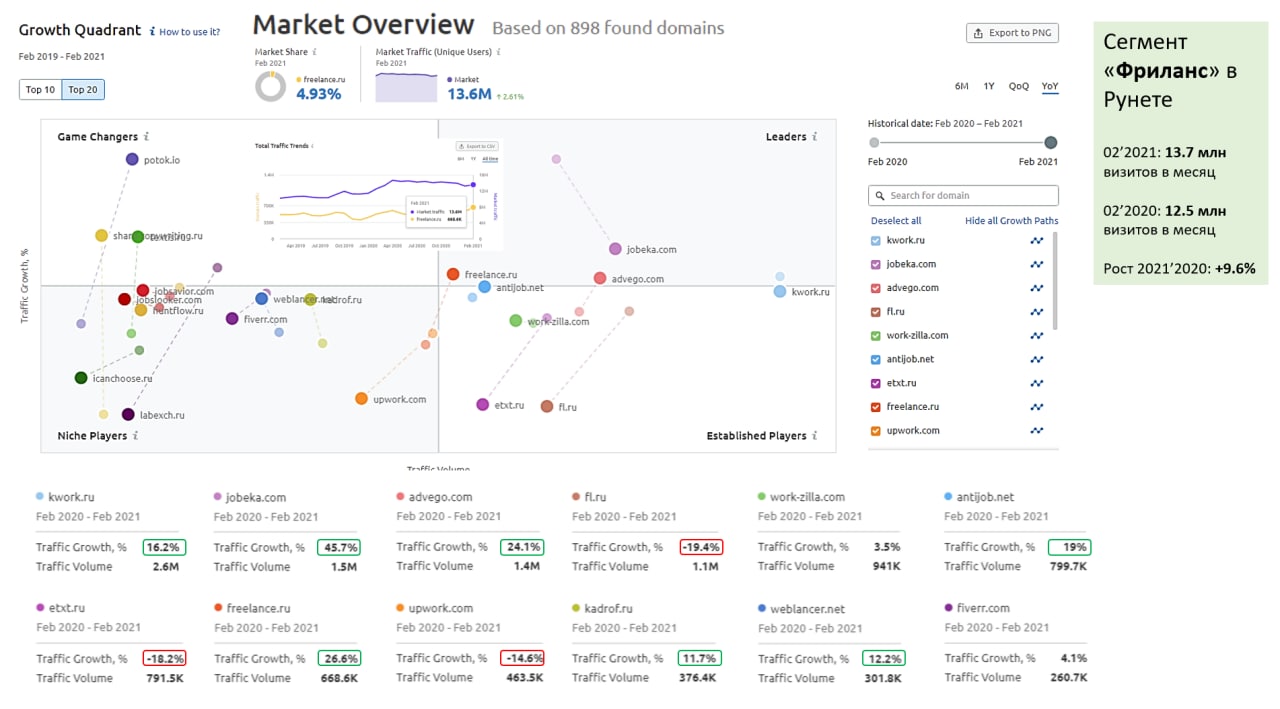Viewport: 1280px width, 709px height.
Task: Uncheck the kwork.ru domain checkbox
Action: 876,241
